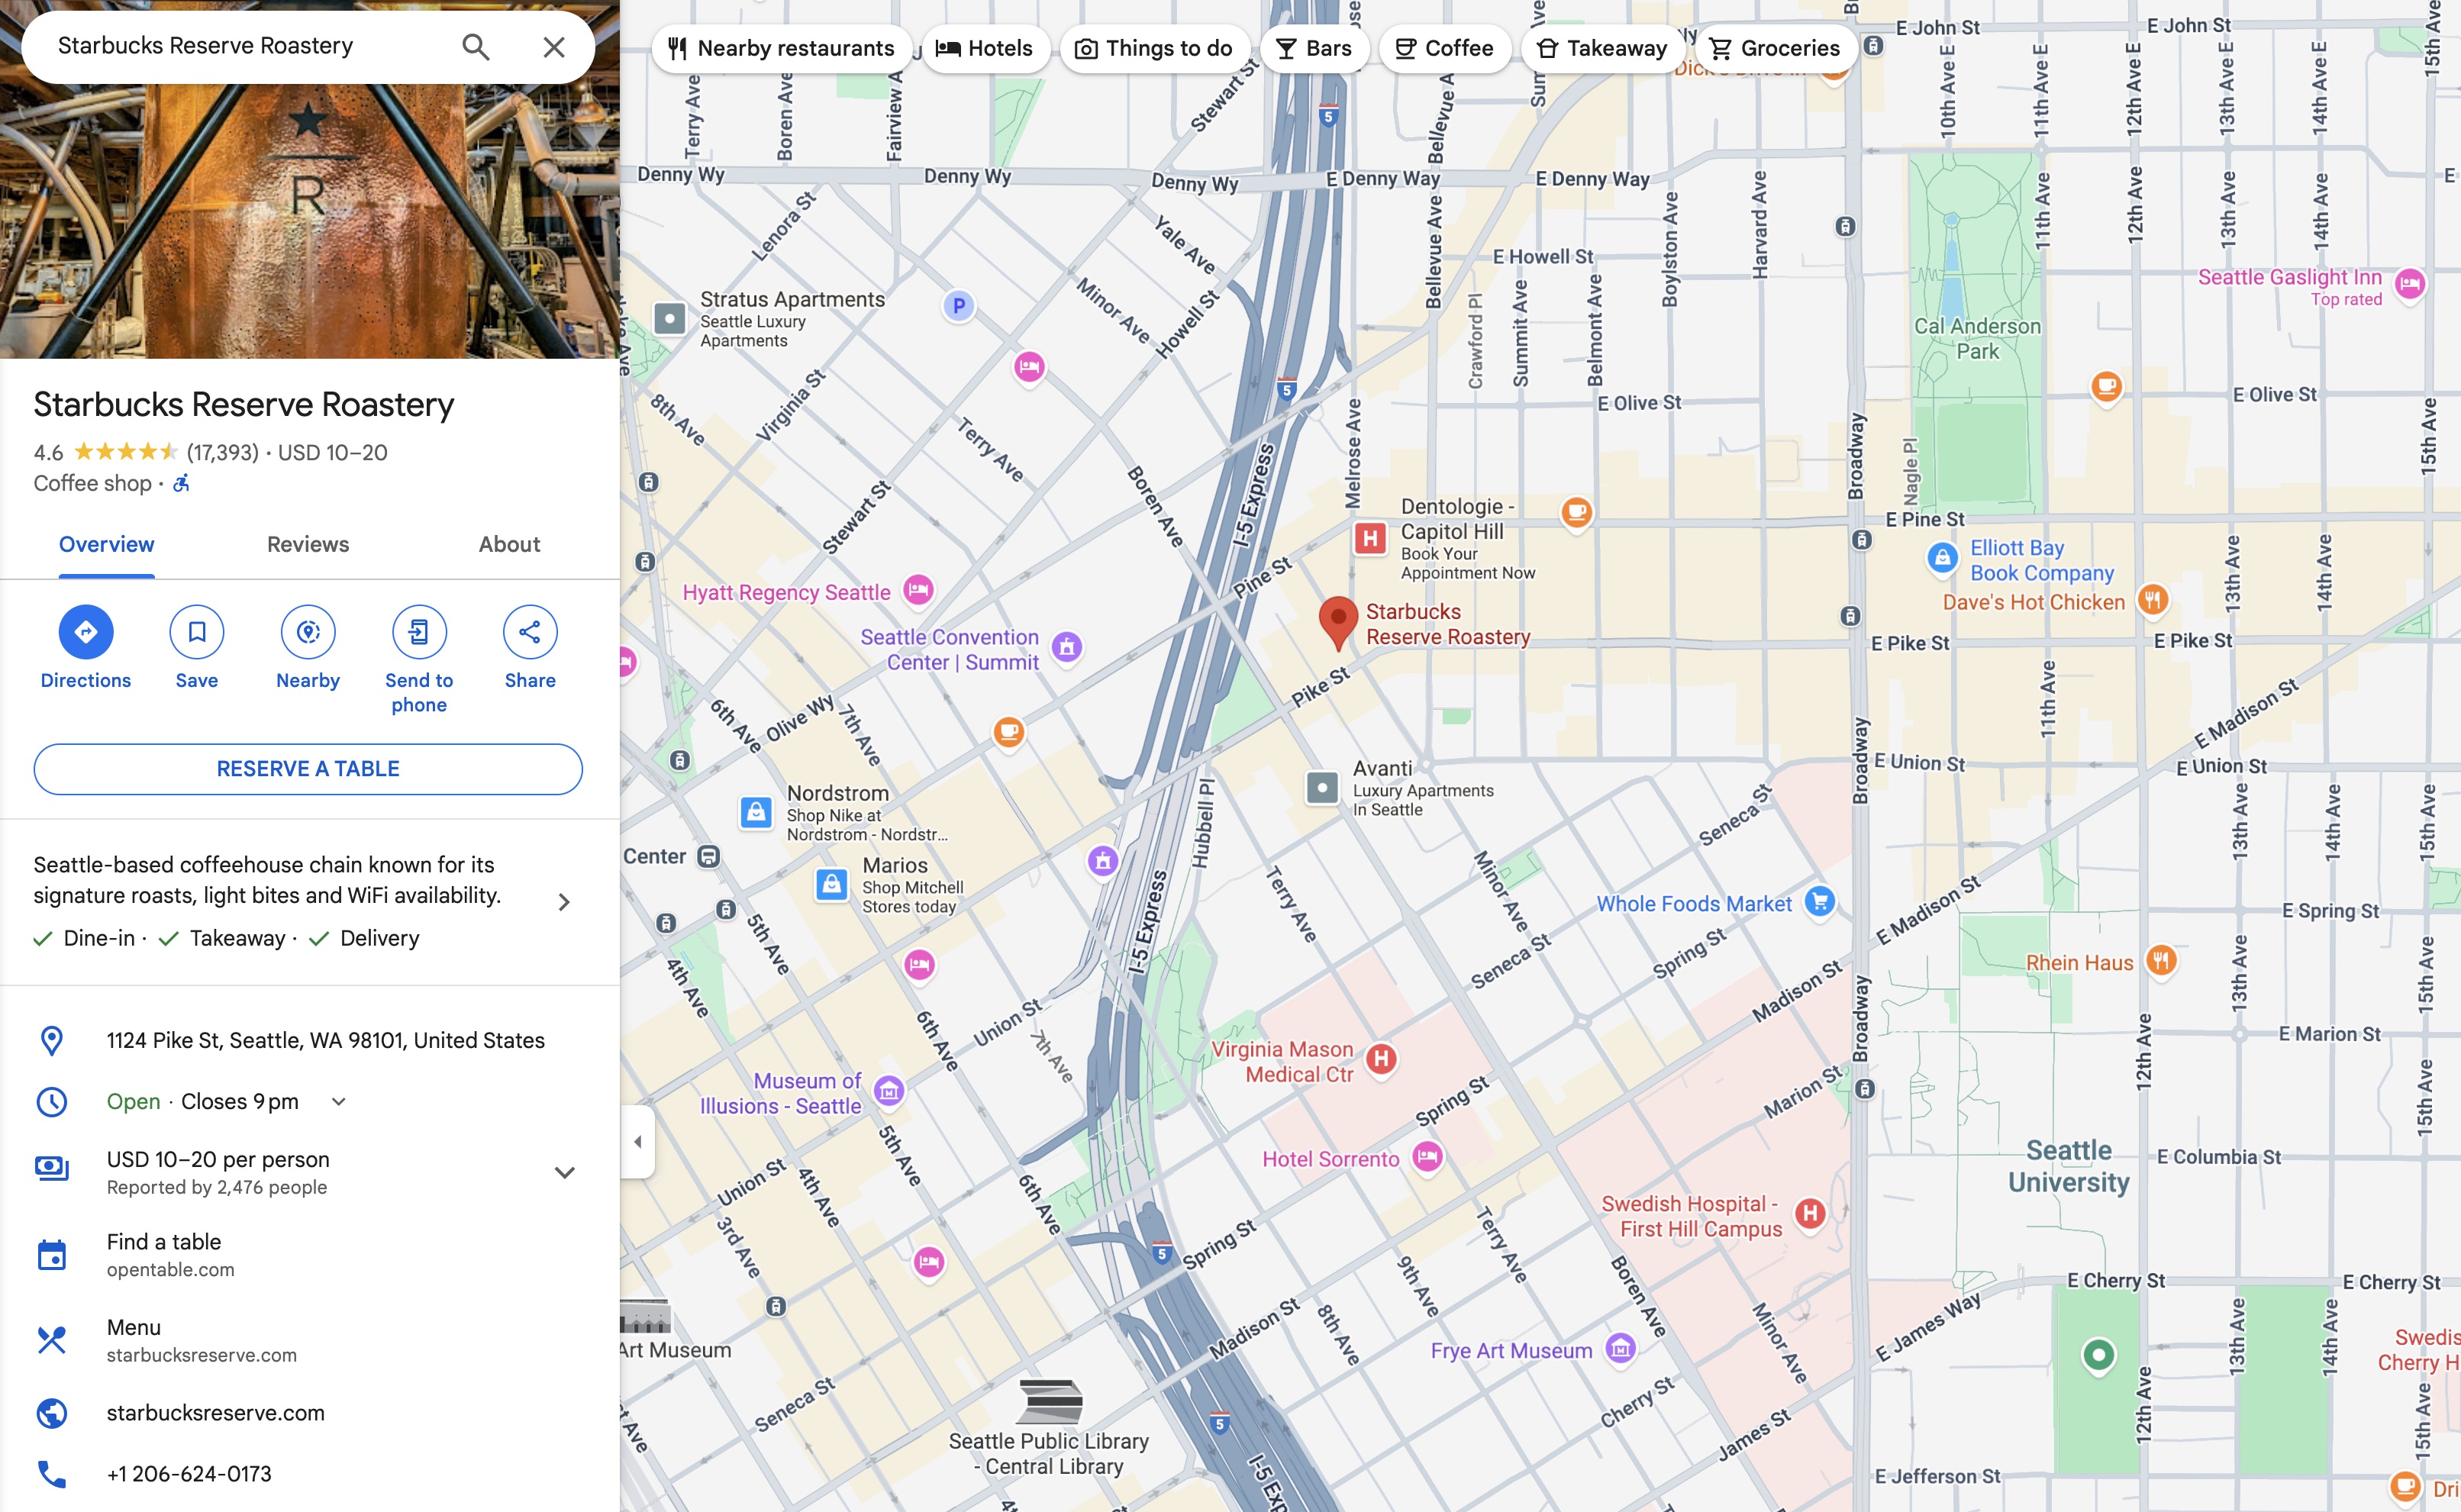Open the Starbucks Roastery header photo

pos(310,220)
